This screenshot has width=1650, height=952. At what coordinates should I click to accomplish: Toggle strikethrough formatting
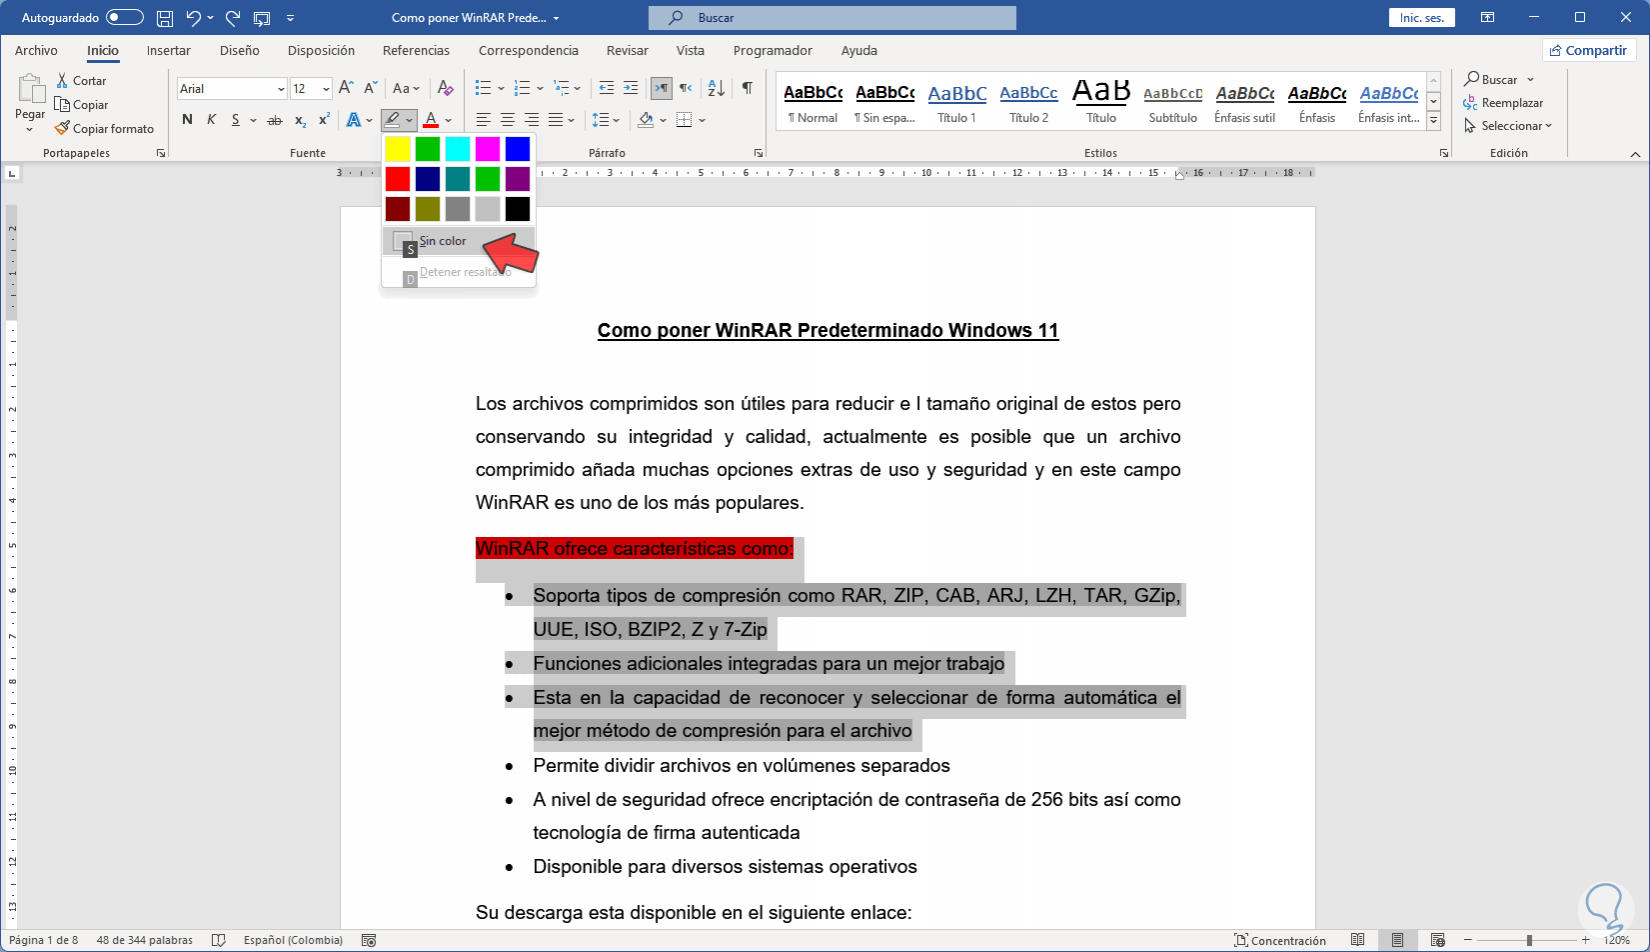pyautogui.click(x=275, y=120)
